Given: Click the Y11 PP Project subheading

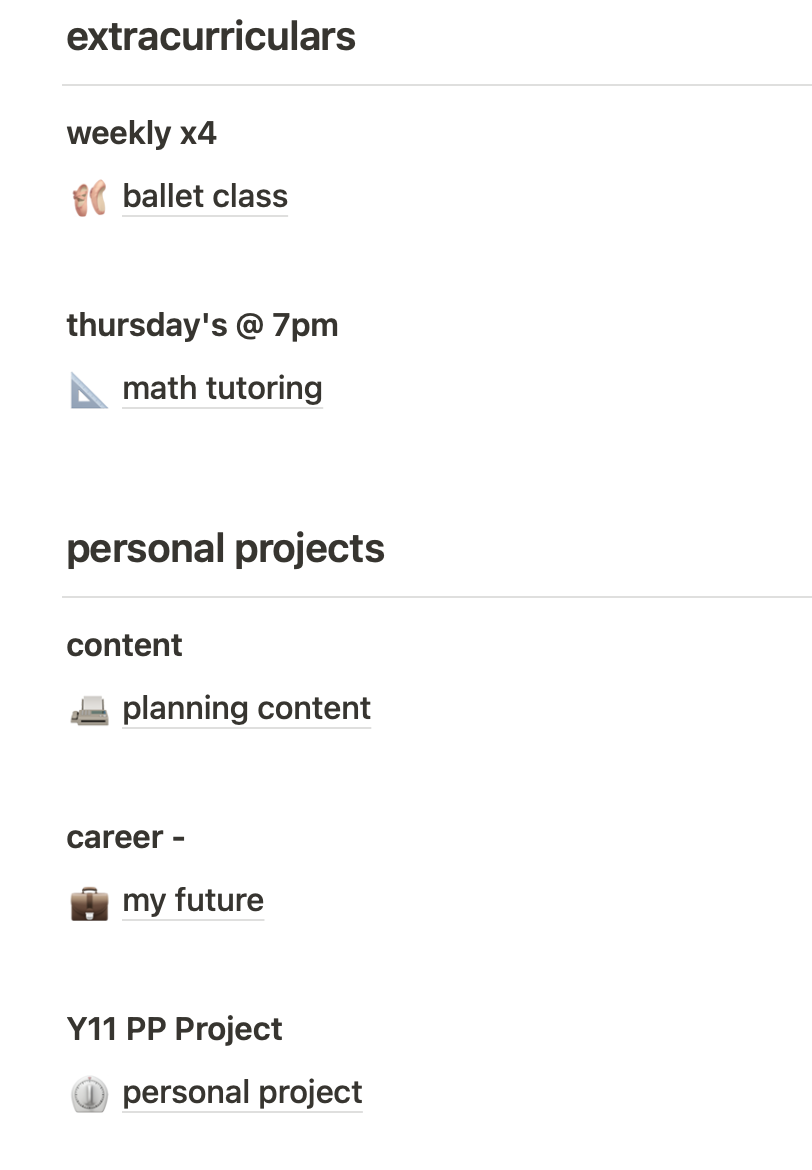Looking at the screenshot, I should coord(174,1029).
